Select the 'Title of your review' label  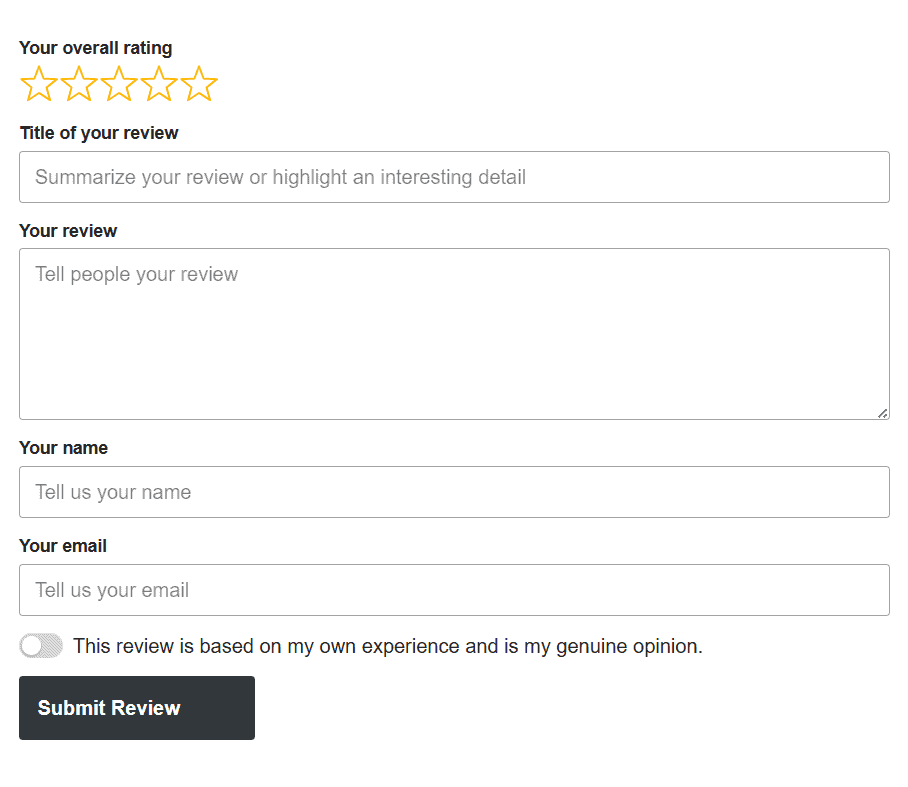coord(98,132)
